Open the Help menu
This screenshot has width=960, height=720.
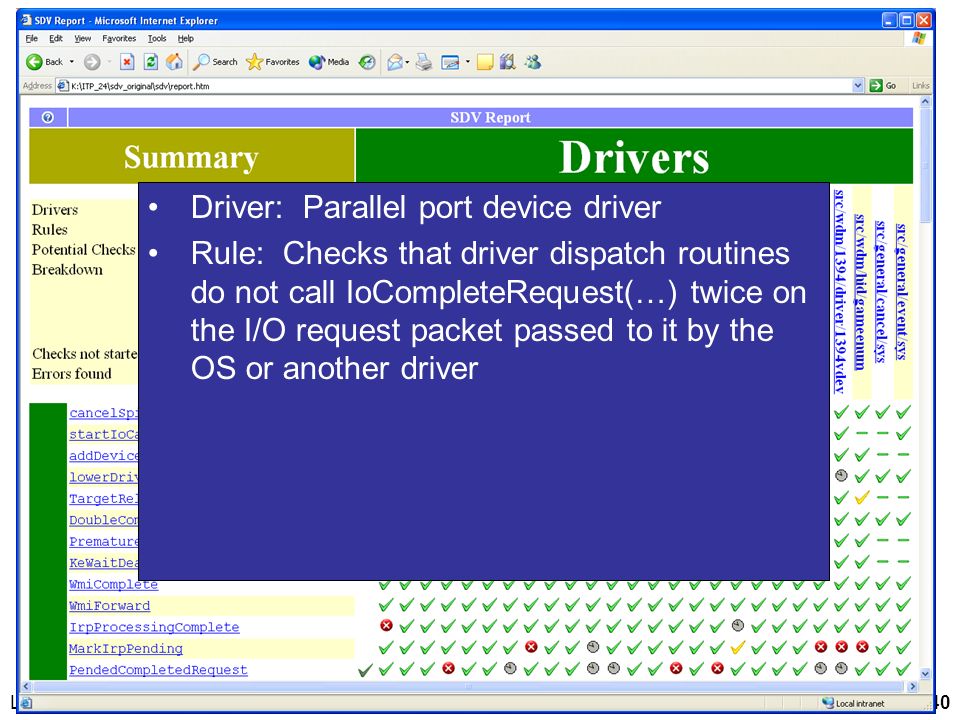(186, 38)
